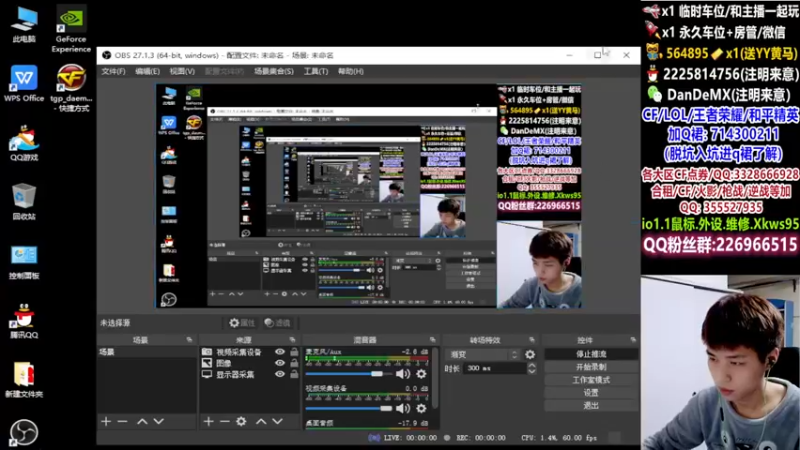The width and height of the screenshot is (800, 450).
Task: Open the 视图(V) menu
Action: (182, 71)
